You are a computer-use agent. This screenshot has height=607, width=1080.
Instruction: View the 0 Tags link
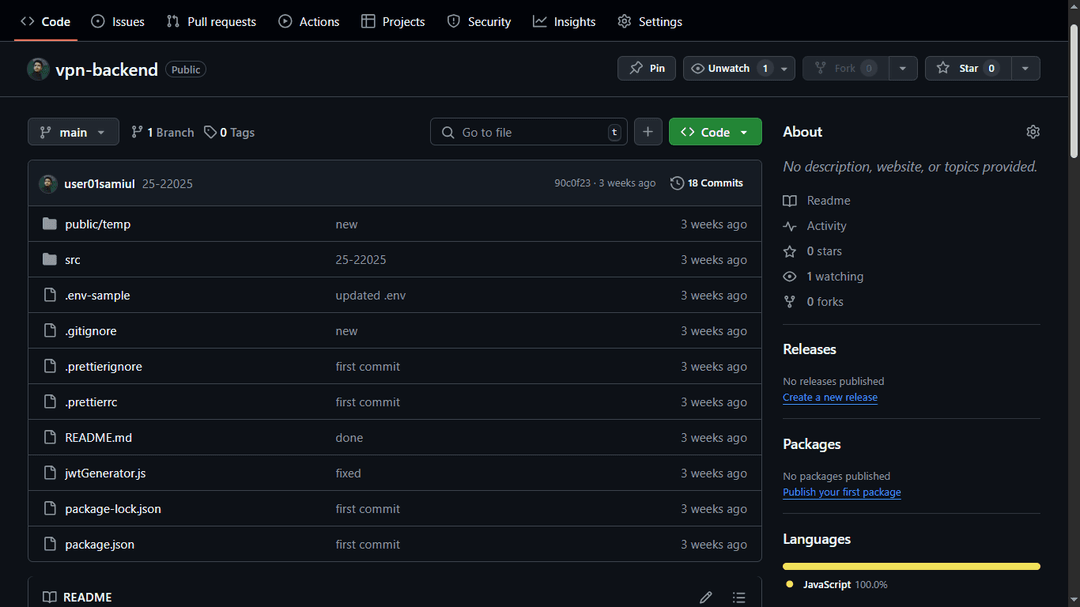pyautogui.click(x=229, y=132)
